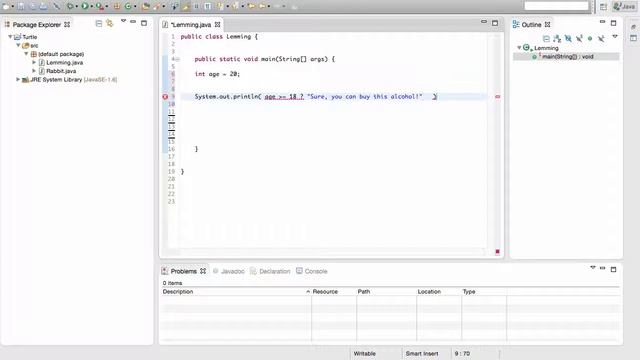Select the Outline view tab
The width and height of the screenshot is (640, 360).
pyautogui.click(x=531, y=24)
